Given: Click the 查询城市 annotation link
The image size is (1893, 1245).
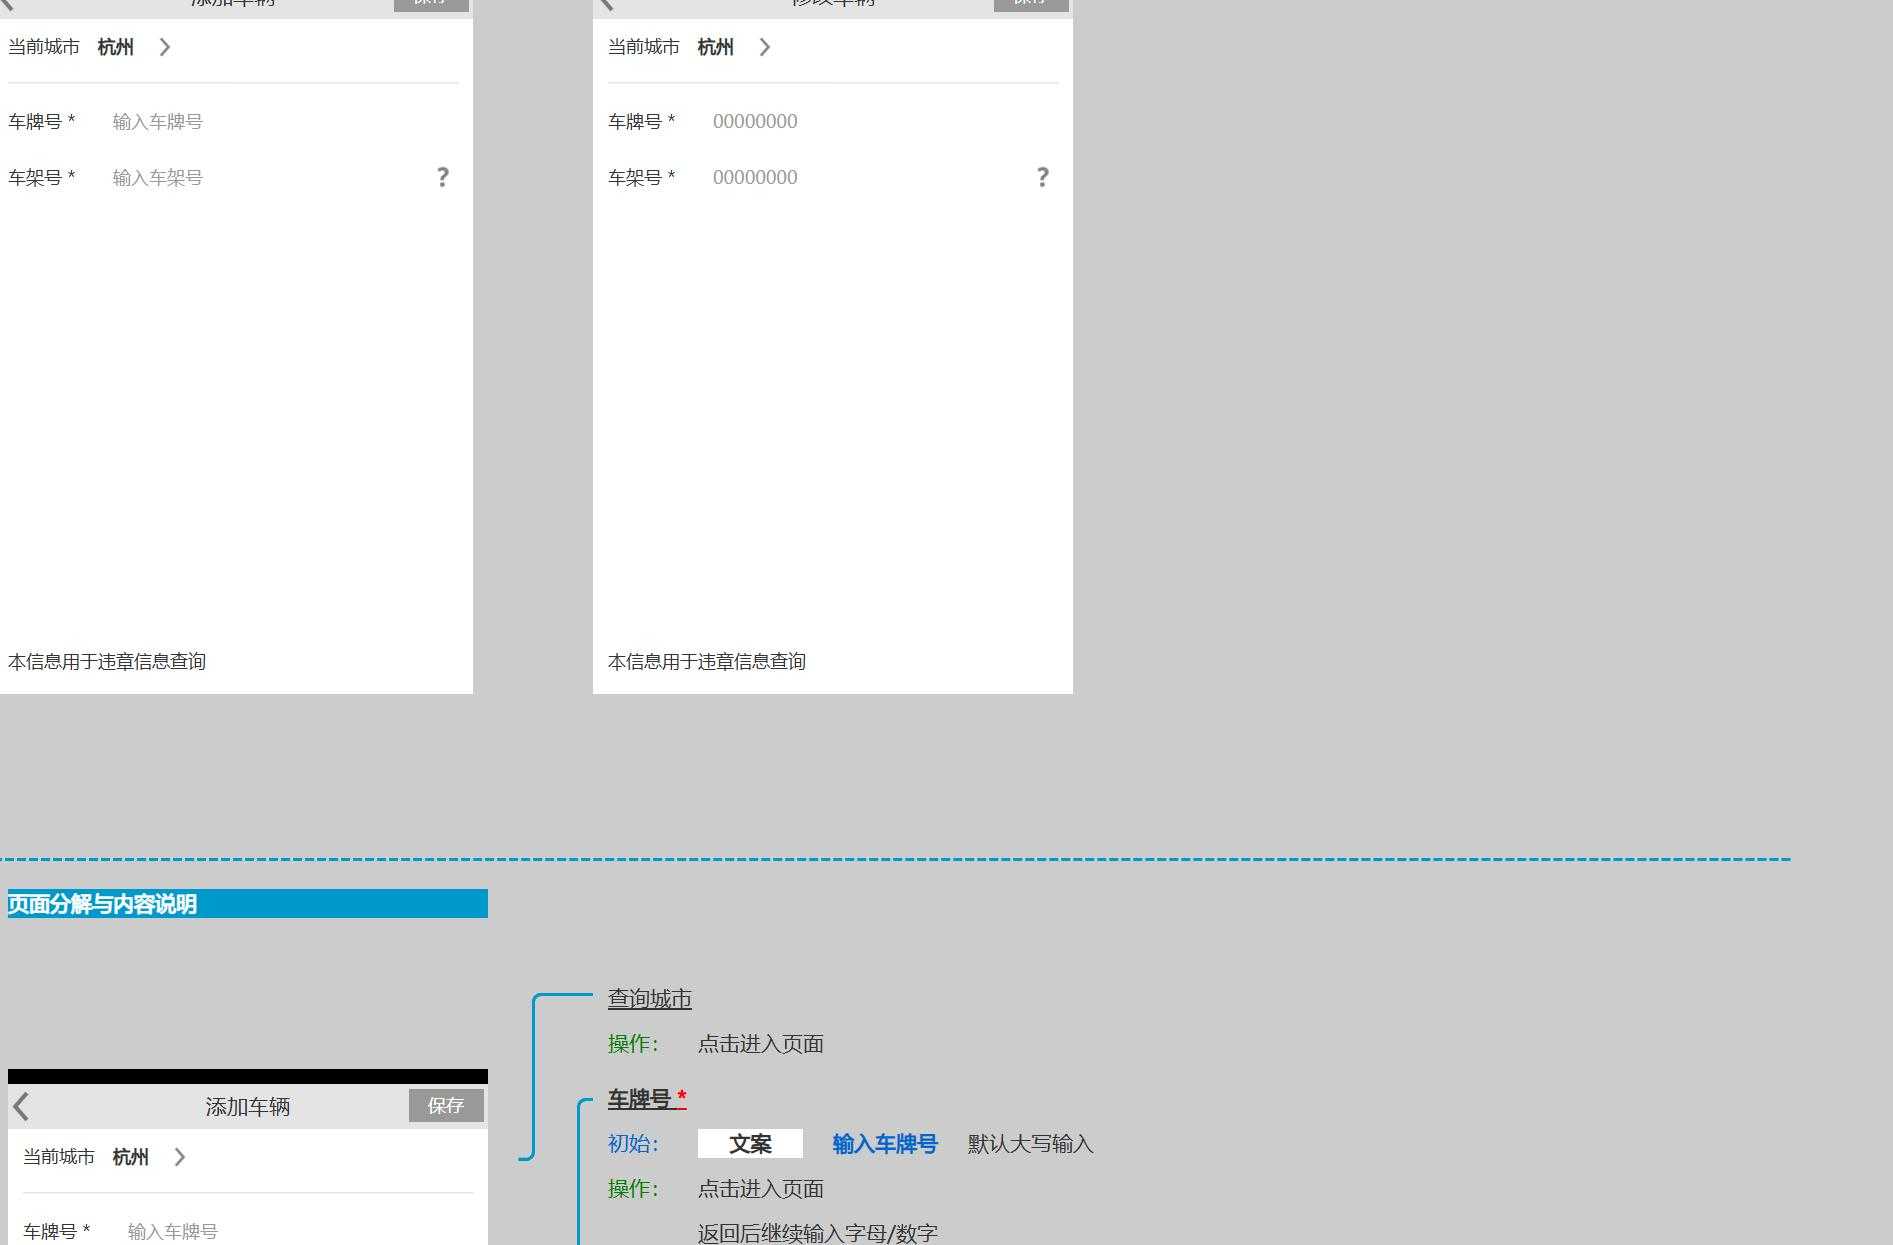Looking at the screenshot, I should point(649,998).
